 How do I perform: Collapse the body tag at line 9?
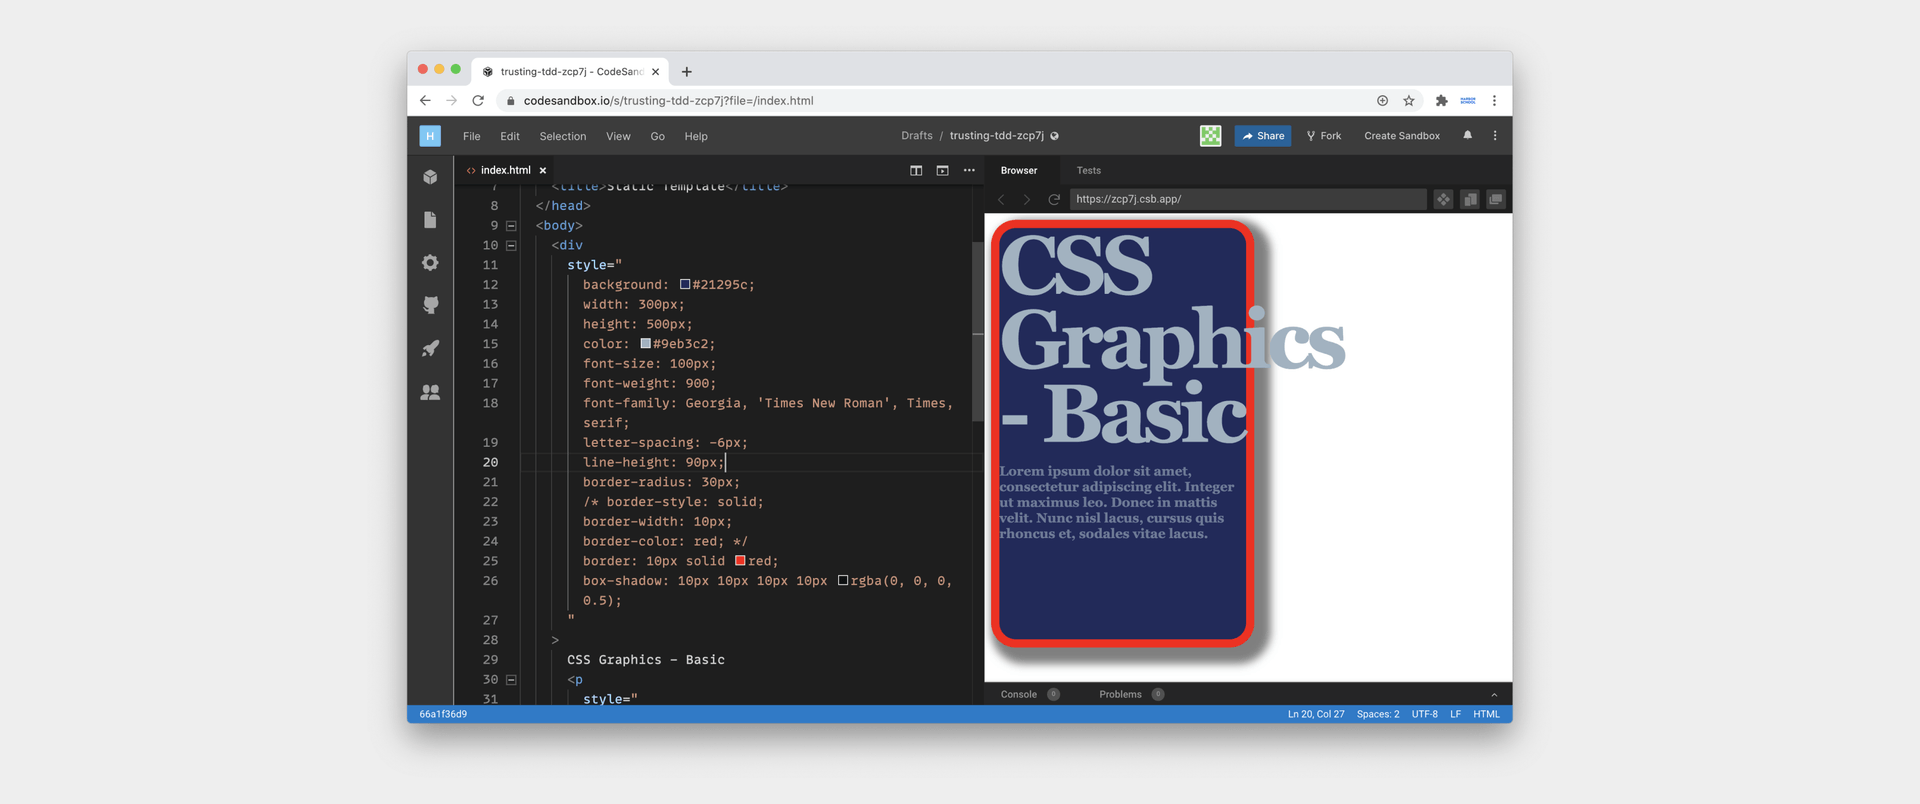511,225
